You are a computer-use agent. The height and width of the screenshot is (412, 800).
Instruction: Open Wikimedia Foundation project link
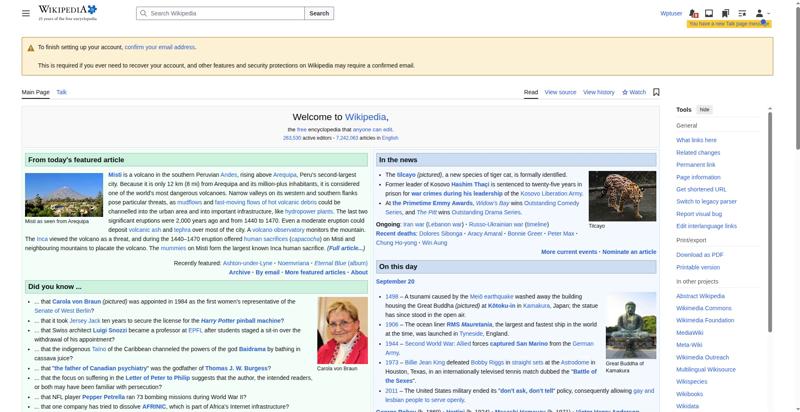(705, 320)
